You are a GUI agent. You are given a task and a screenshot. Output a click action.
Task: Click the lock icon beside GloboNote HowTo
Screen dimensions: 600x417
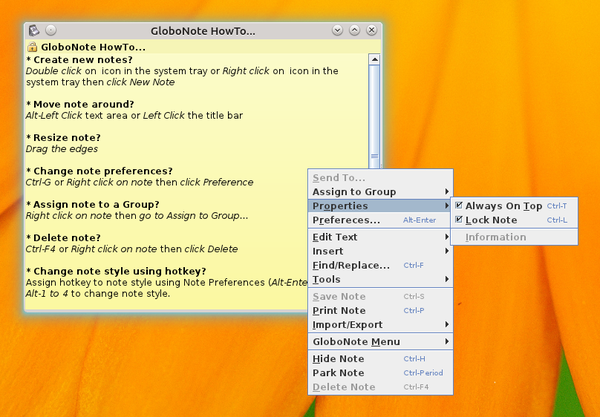(x=32, y=47)
